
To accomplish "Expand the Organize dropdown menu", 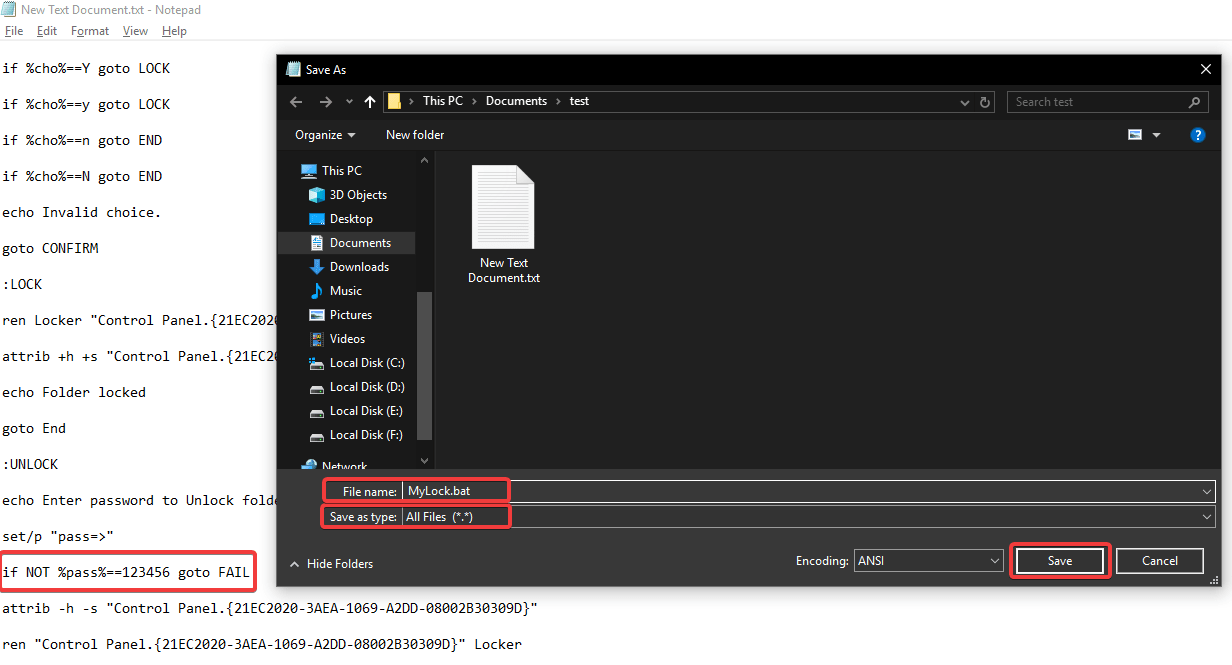I will (x=325, y=135).
